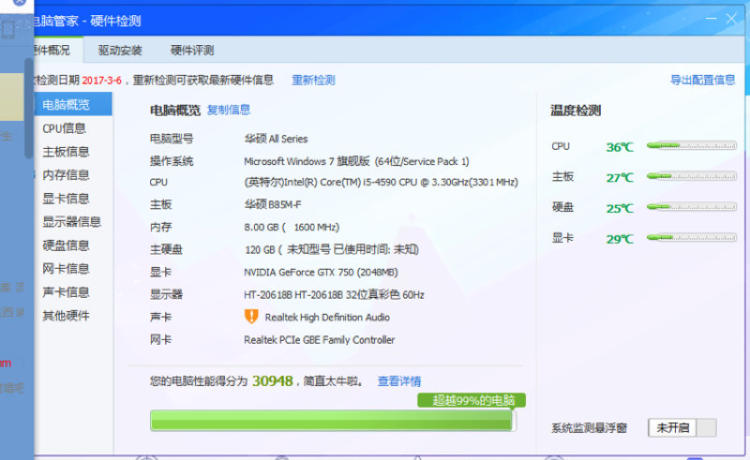
Task: Click the CPU temperature gauge bar
Action: 692,145
